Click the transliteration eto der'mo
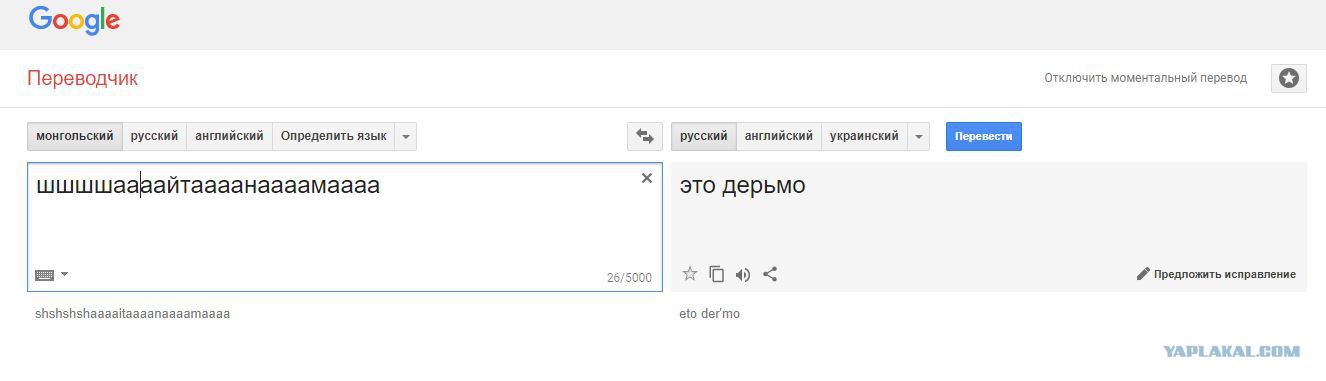 pos(710,314)
